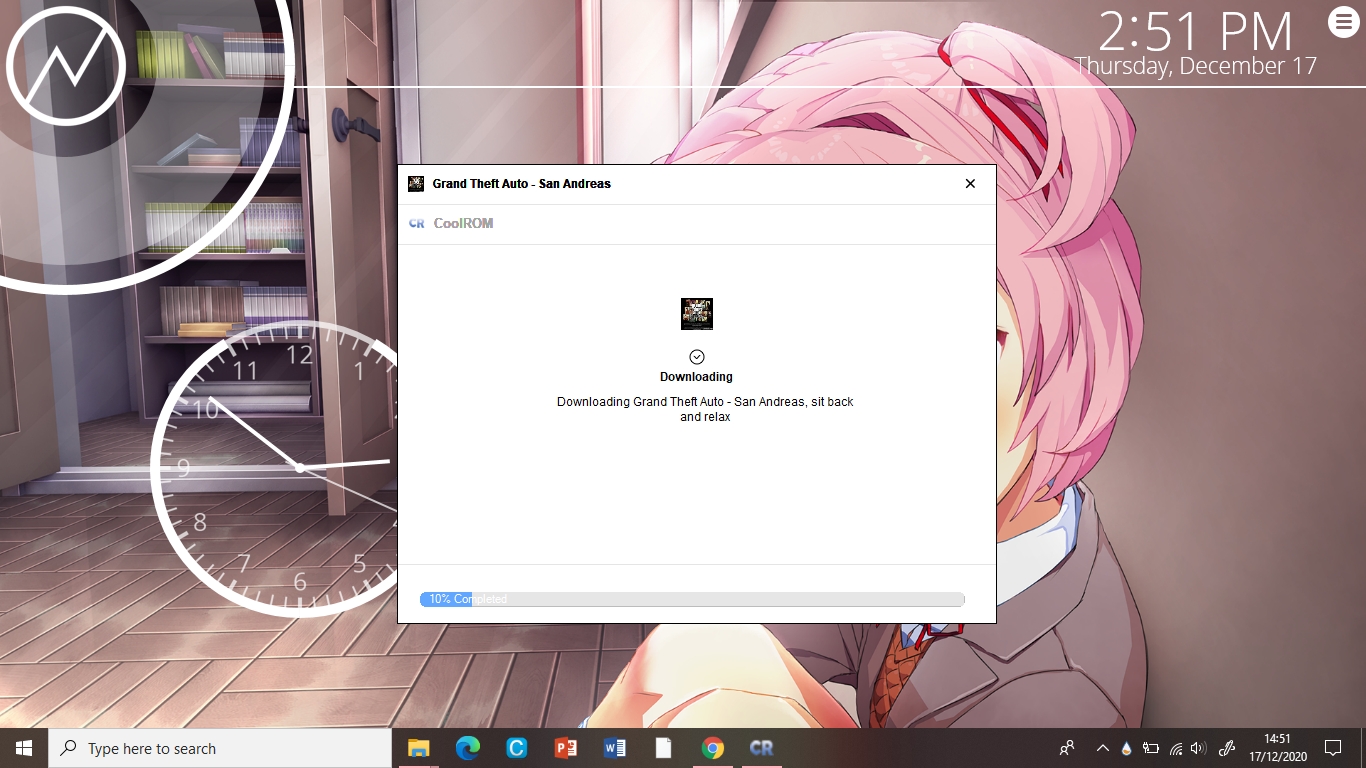1366x768 pixels.
Task: Open the blank document icon on taskbar
Action: 663,748
